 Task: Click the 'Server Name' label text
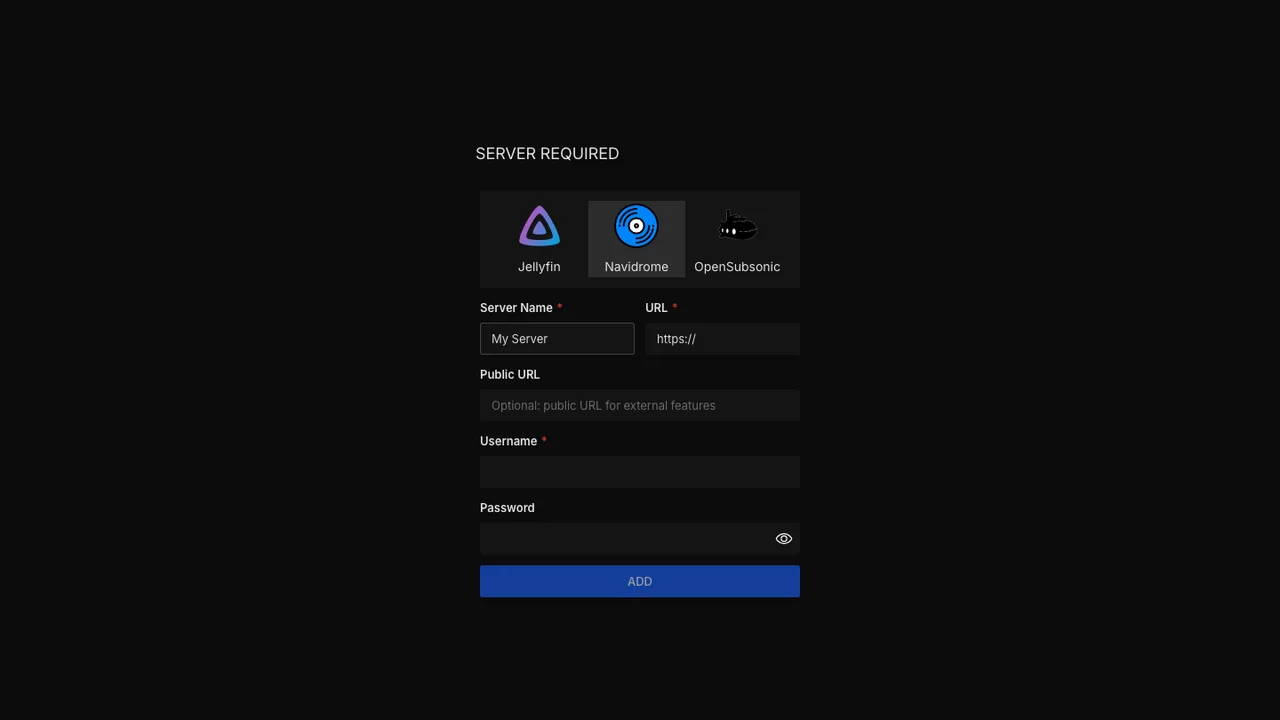pyautogui.click(x=516, y=308)
